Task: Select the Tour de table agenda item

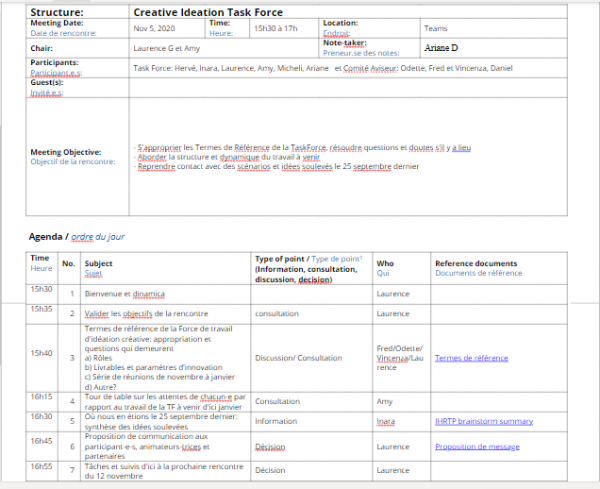Action: click(166, 402)
